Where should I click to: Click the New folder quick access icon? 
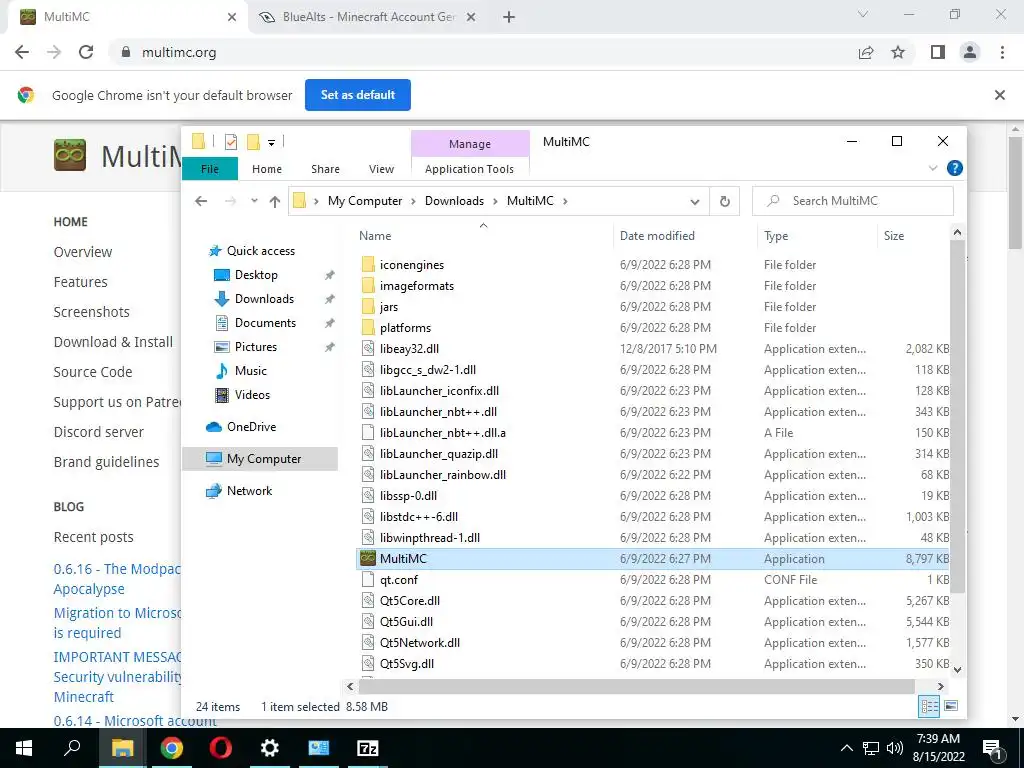253,142
